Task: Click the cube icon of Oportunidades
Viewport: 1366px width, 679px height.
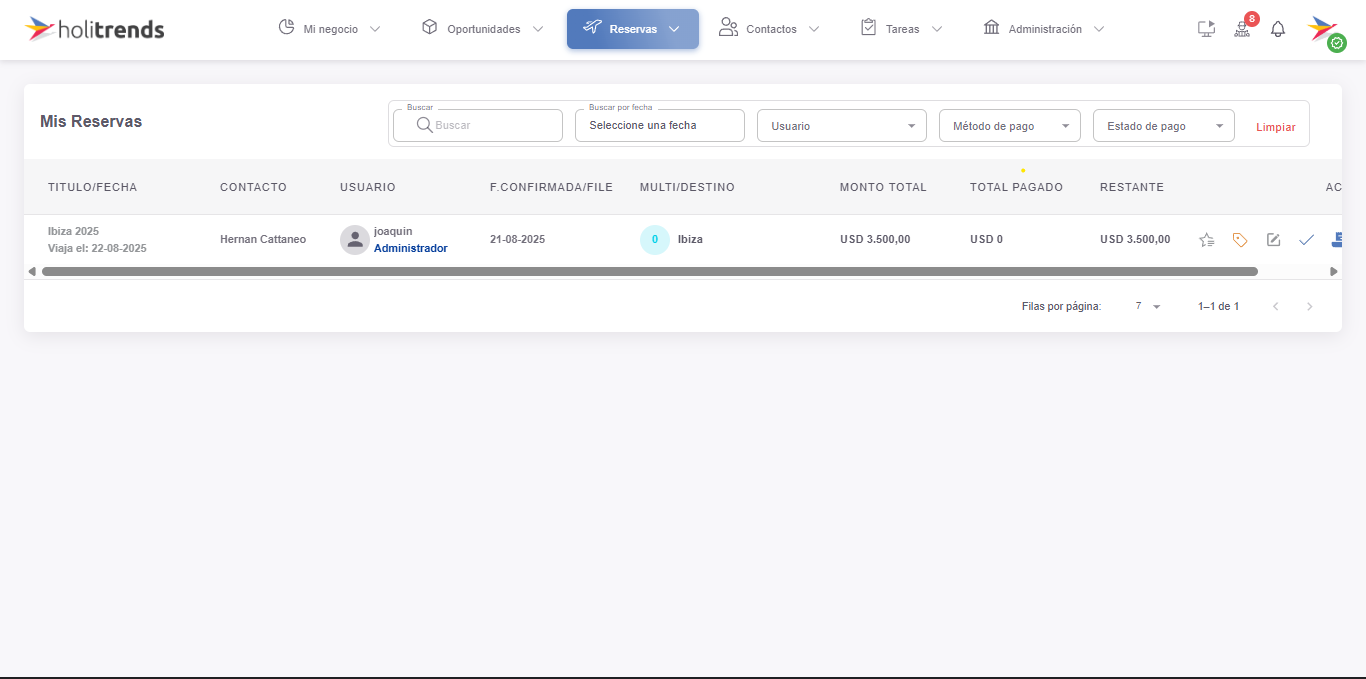Action: [x=430, y=27]
